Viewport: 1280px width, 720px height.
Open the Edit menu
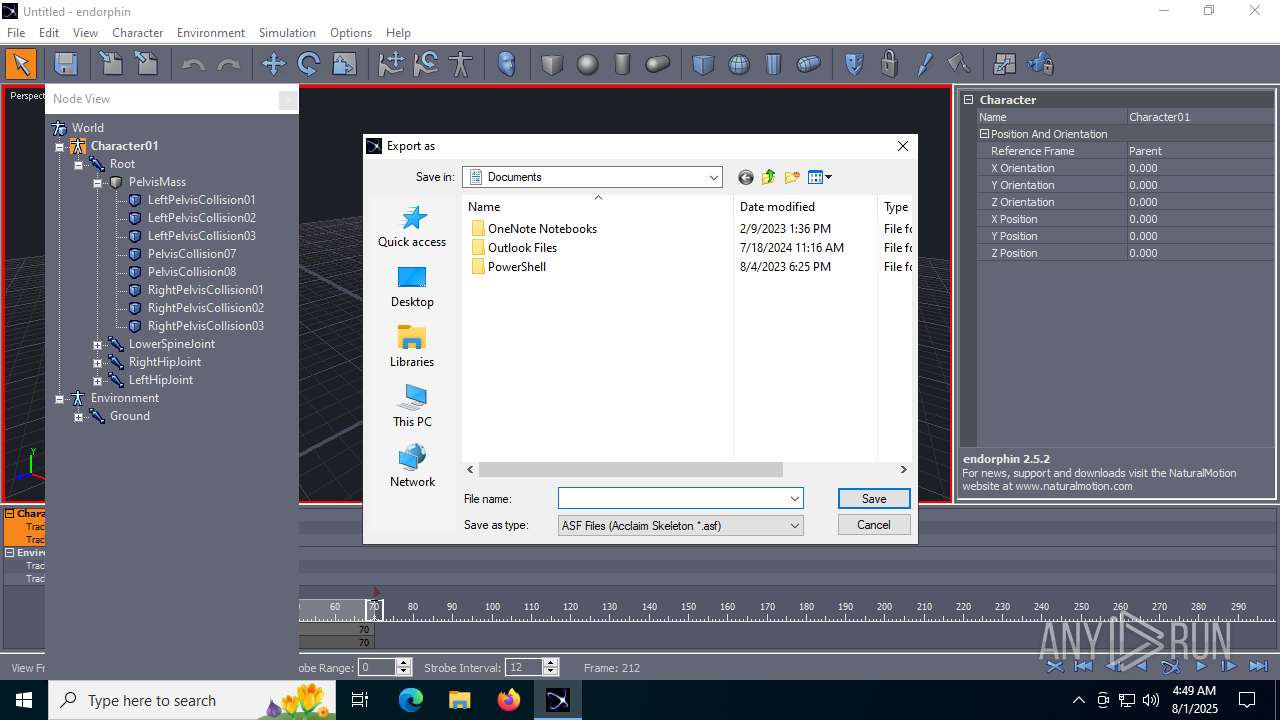pos(49,32)
